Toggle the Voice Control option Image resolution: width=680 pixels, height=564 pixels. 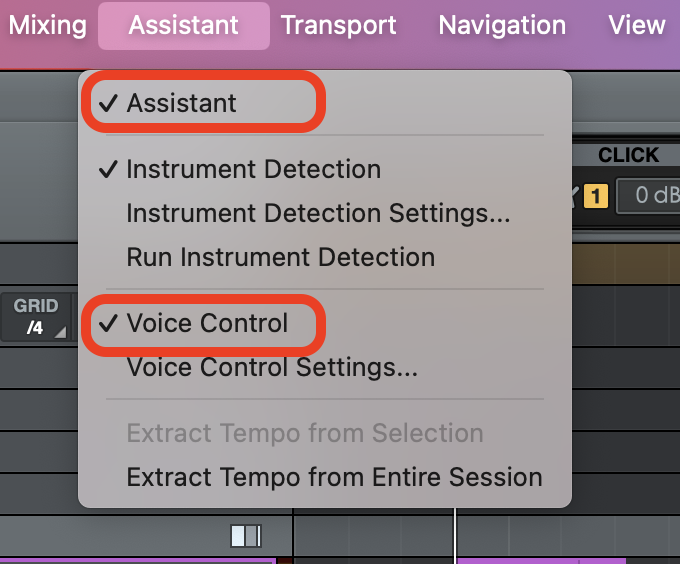[x=206, y=323]
